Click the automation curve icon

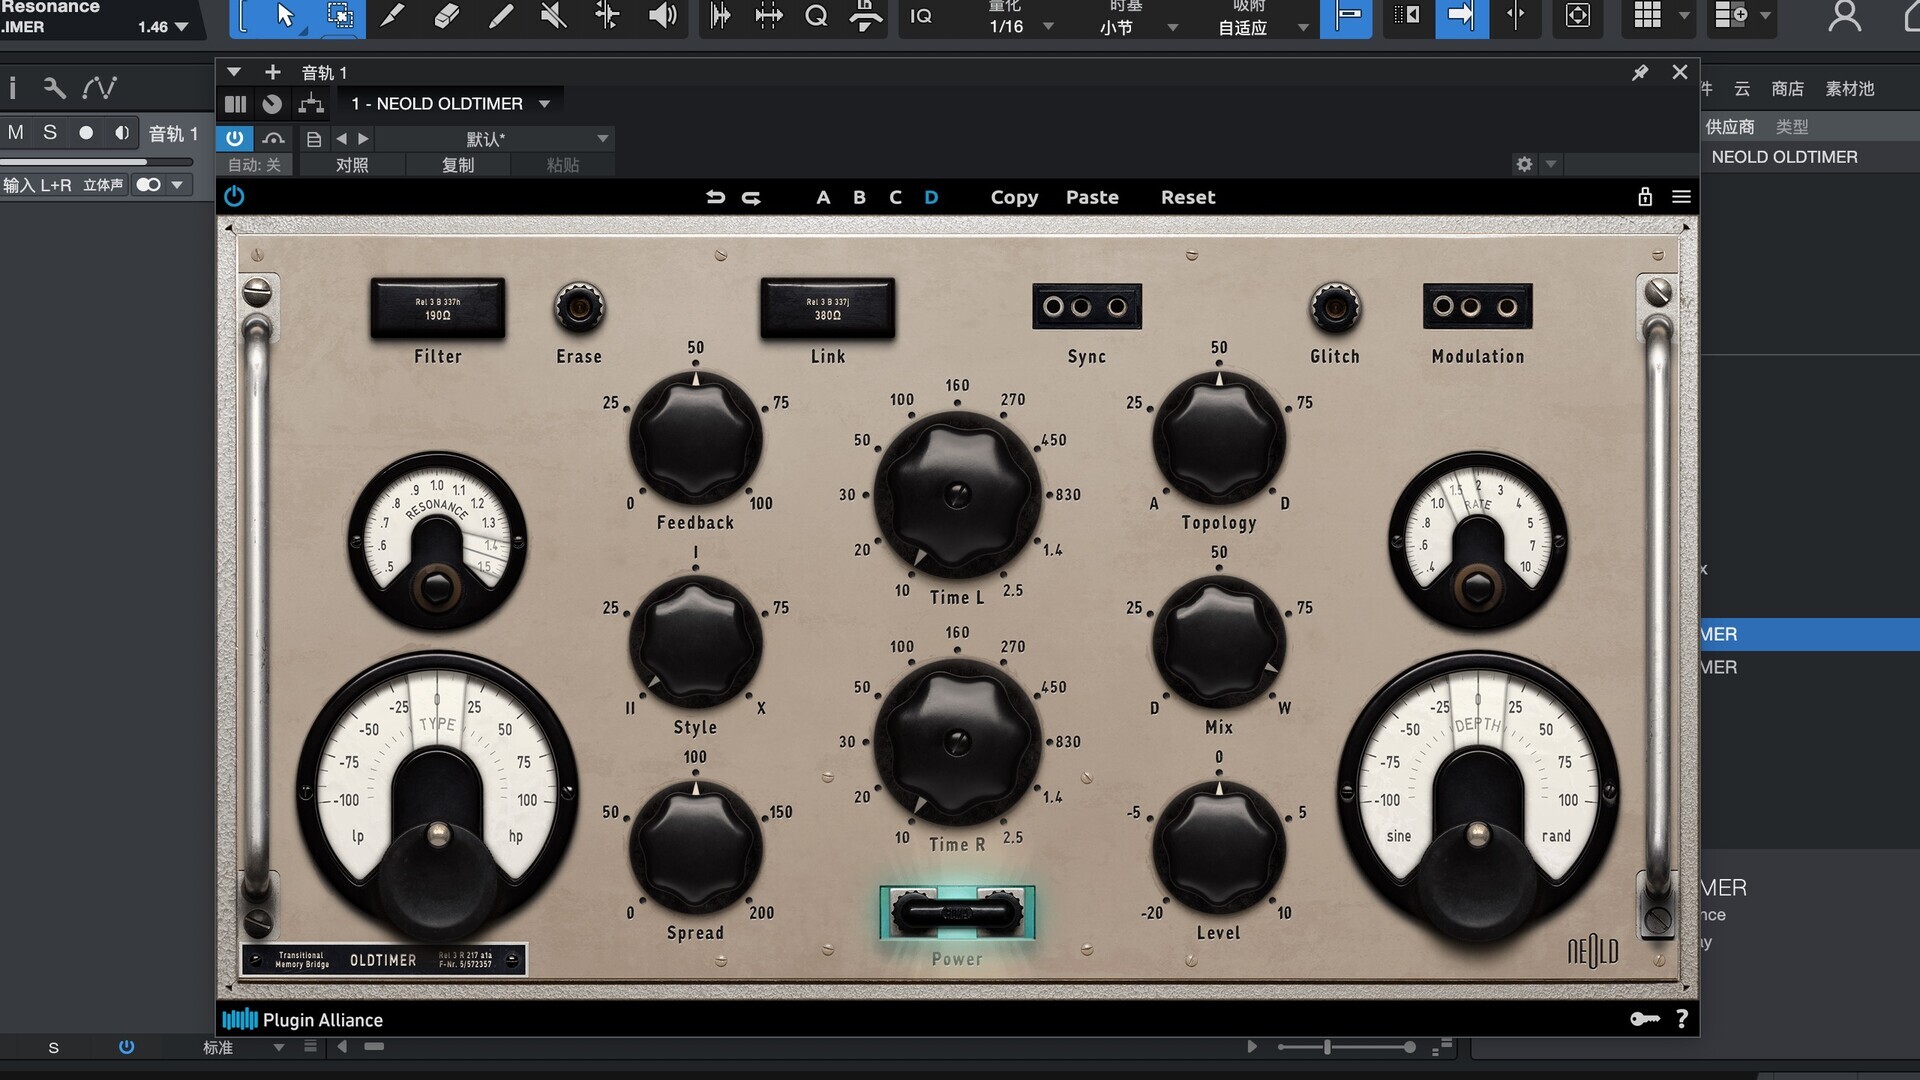point(99,88)
